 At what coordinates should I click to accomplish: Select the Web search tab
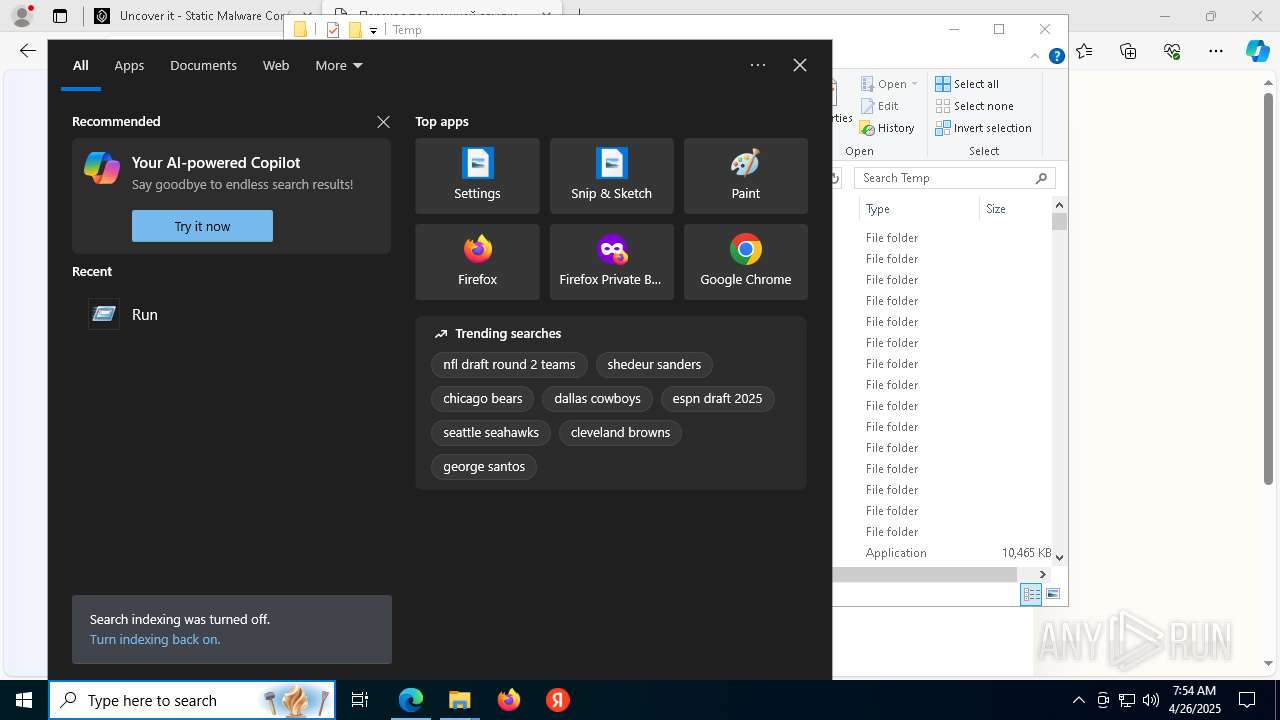click(276, 66)
